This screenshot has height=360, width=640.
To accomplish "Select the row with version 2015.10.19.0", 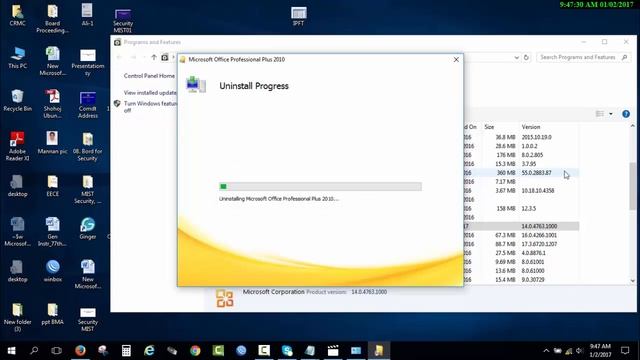I will pos(521,137).
